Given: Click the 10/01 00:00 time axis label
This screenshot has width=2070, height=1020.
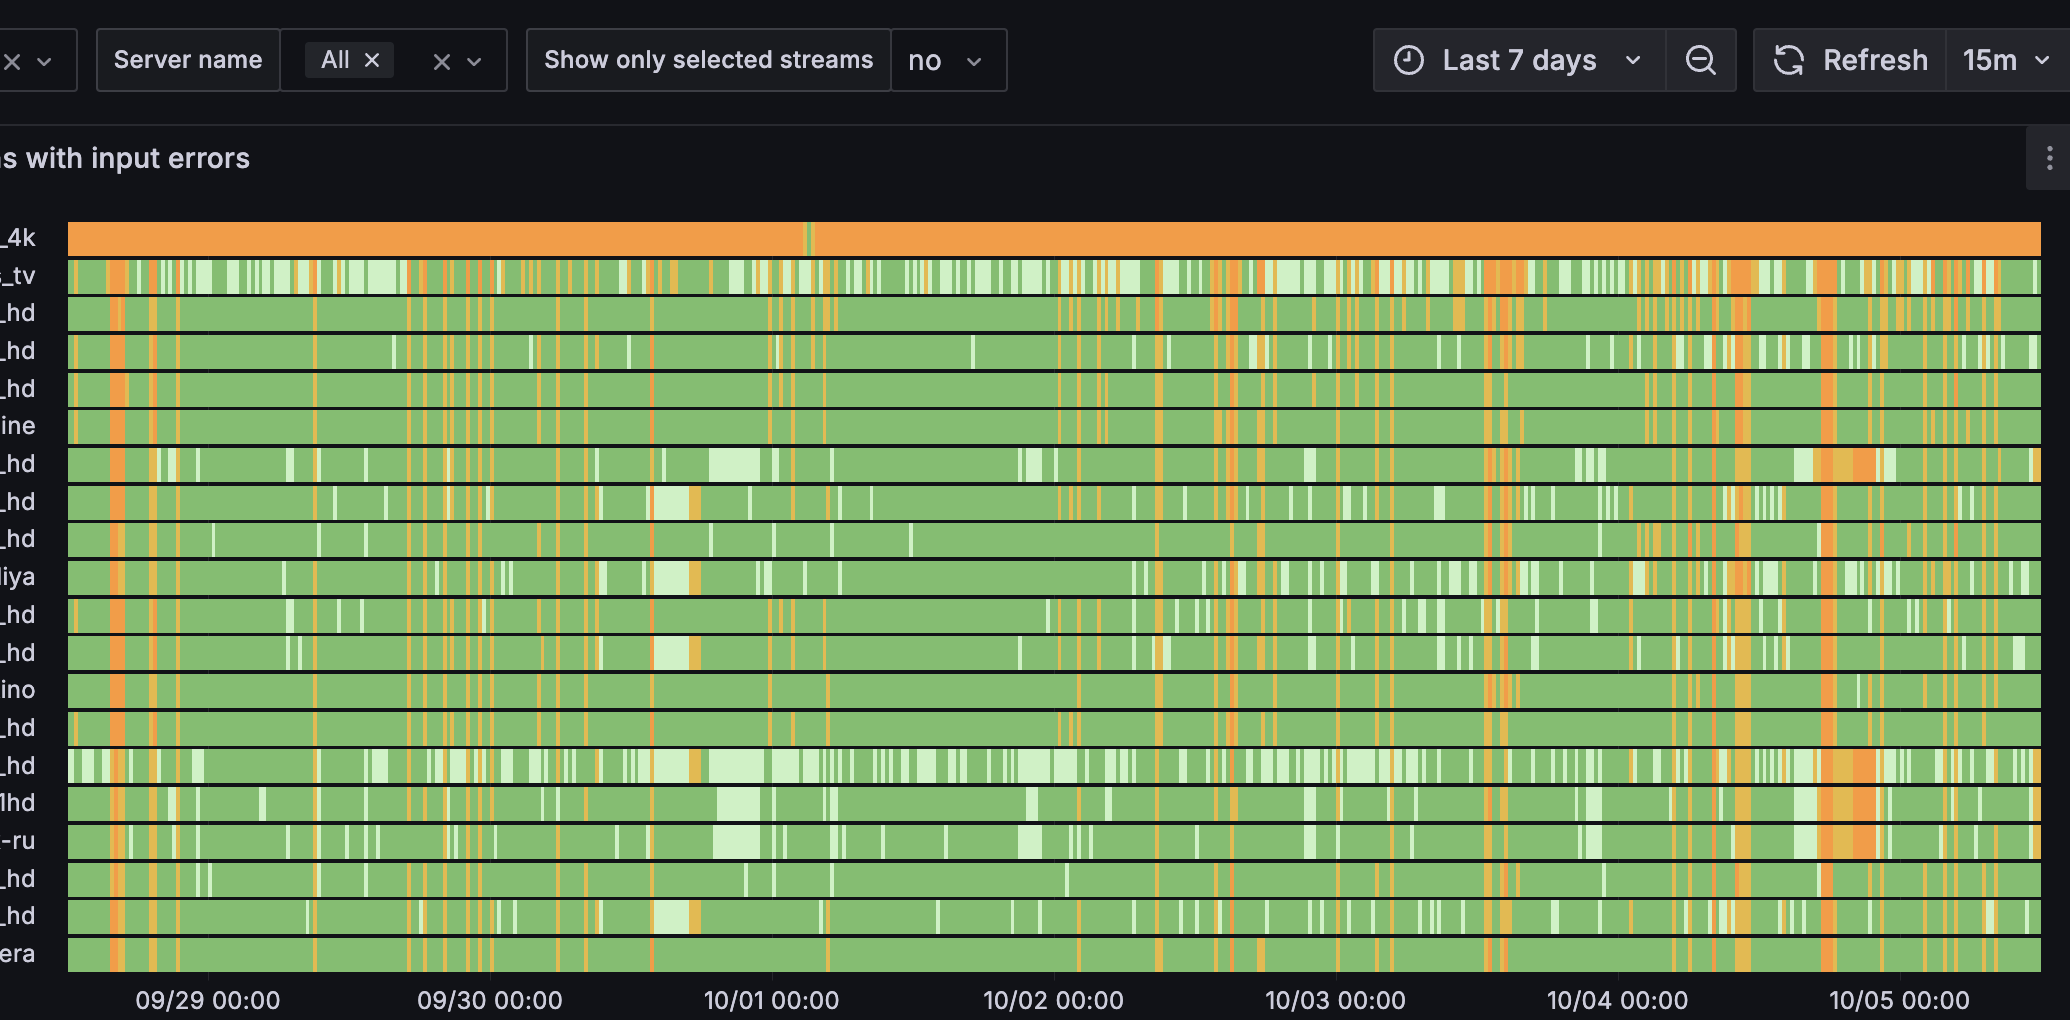Looking at the screenshot, I should click(x=771, y=1000).
